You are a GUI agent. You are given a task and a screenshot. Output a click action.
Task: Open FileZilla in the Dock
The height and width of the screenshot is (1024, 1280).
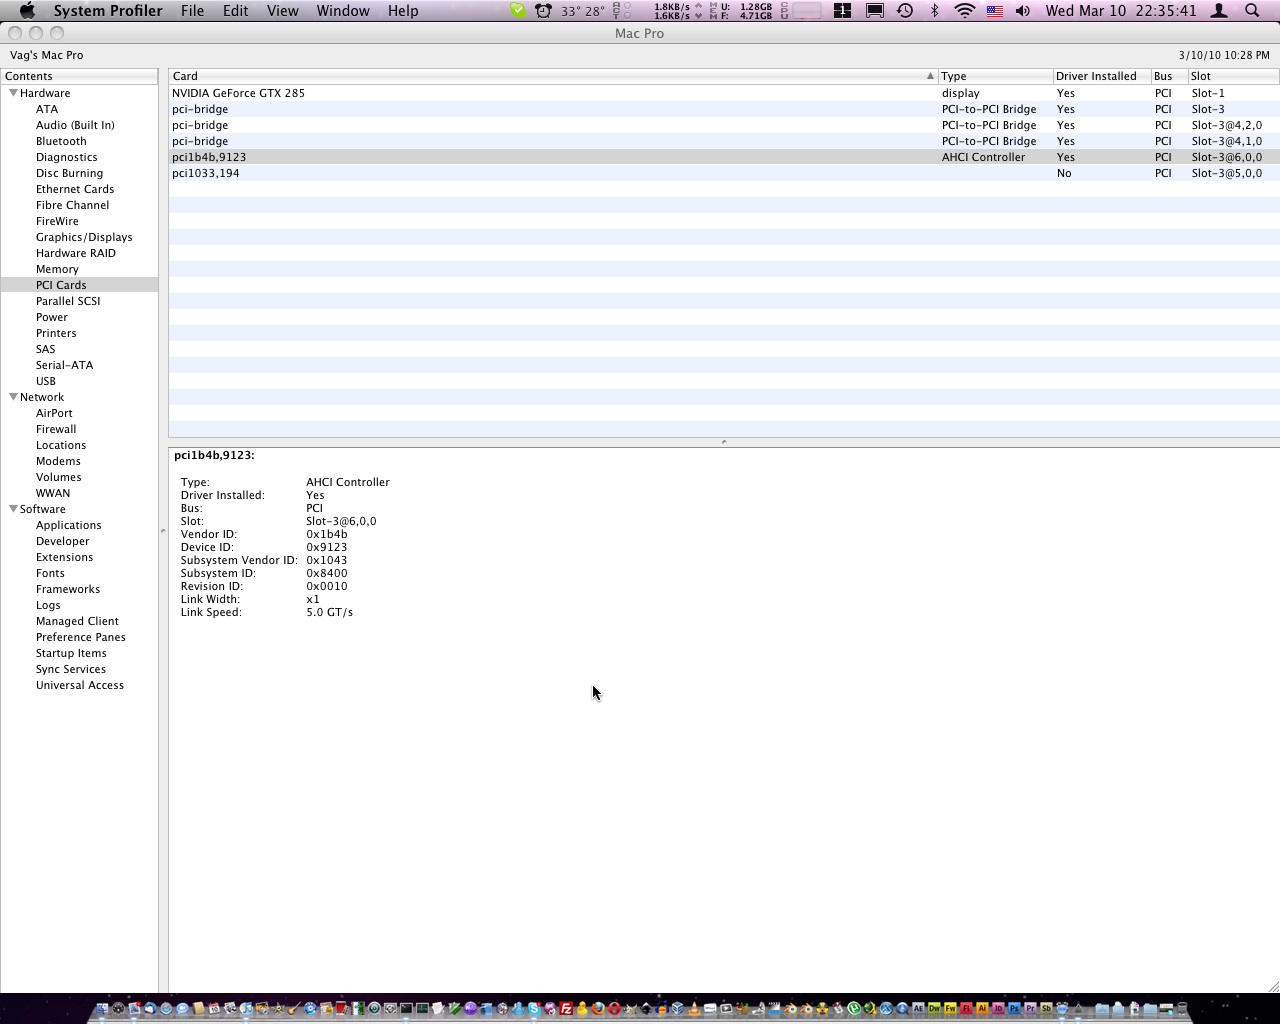pos(566,1009)
